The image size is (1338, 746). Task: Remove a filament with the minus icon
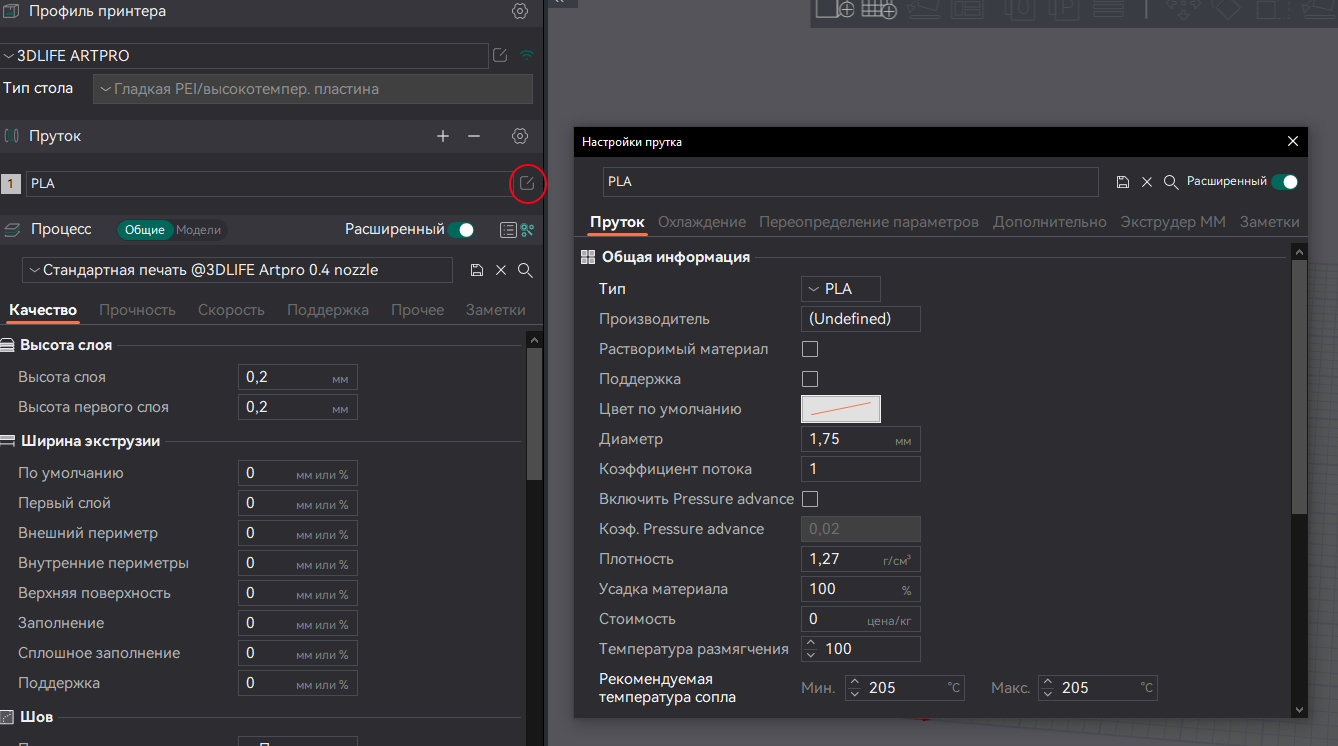pyautogui.click(x=474, y=136)
